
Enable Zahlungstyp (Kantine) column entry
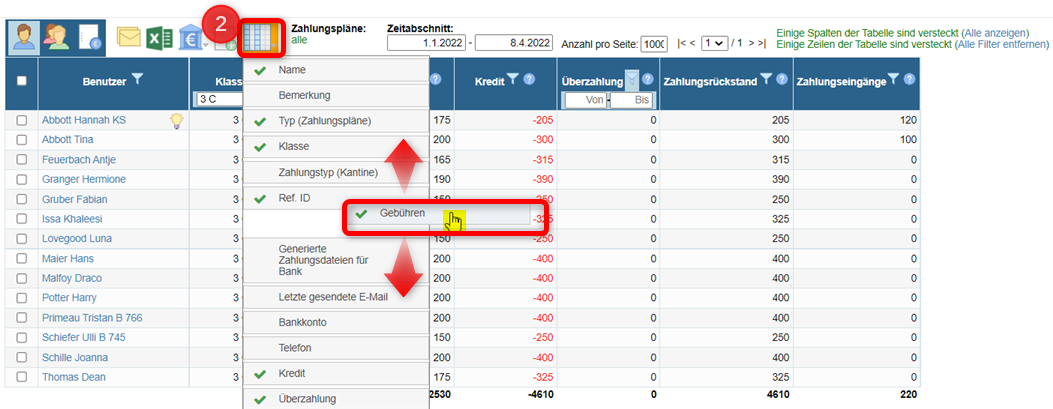(x=336, y=172)
